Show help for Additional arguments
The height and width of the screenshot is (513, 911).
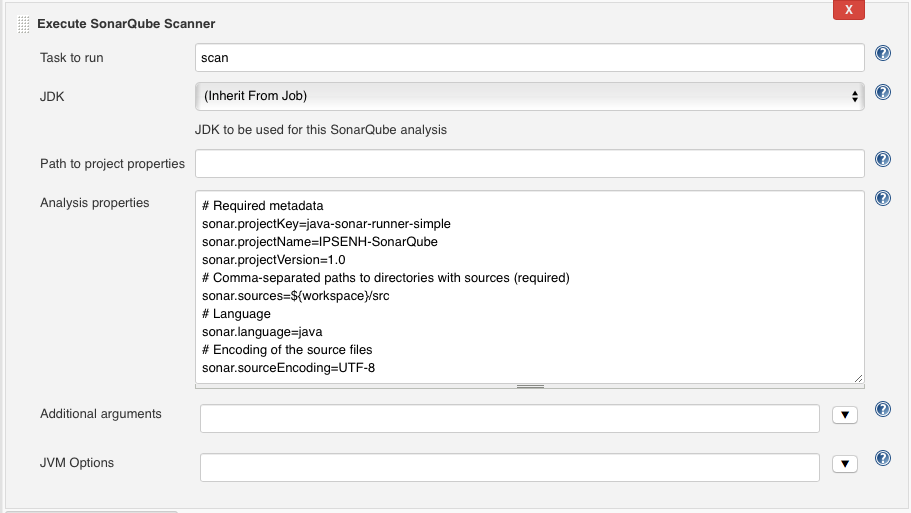click(x=883, y=409)
